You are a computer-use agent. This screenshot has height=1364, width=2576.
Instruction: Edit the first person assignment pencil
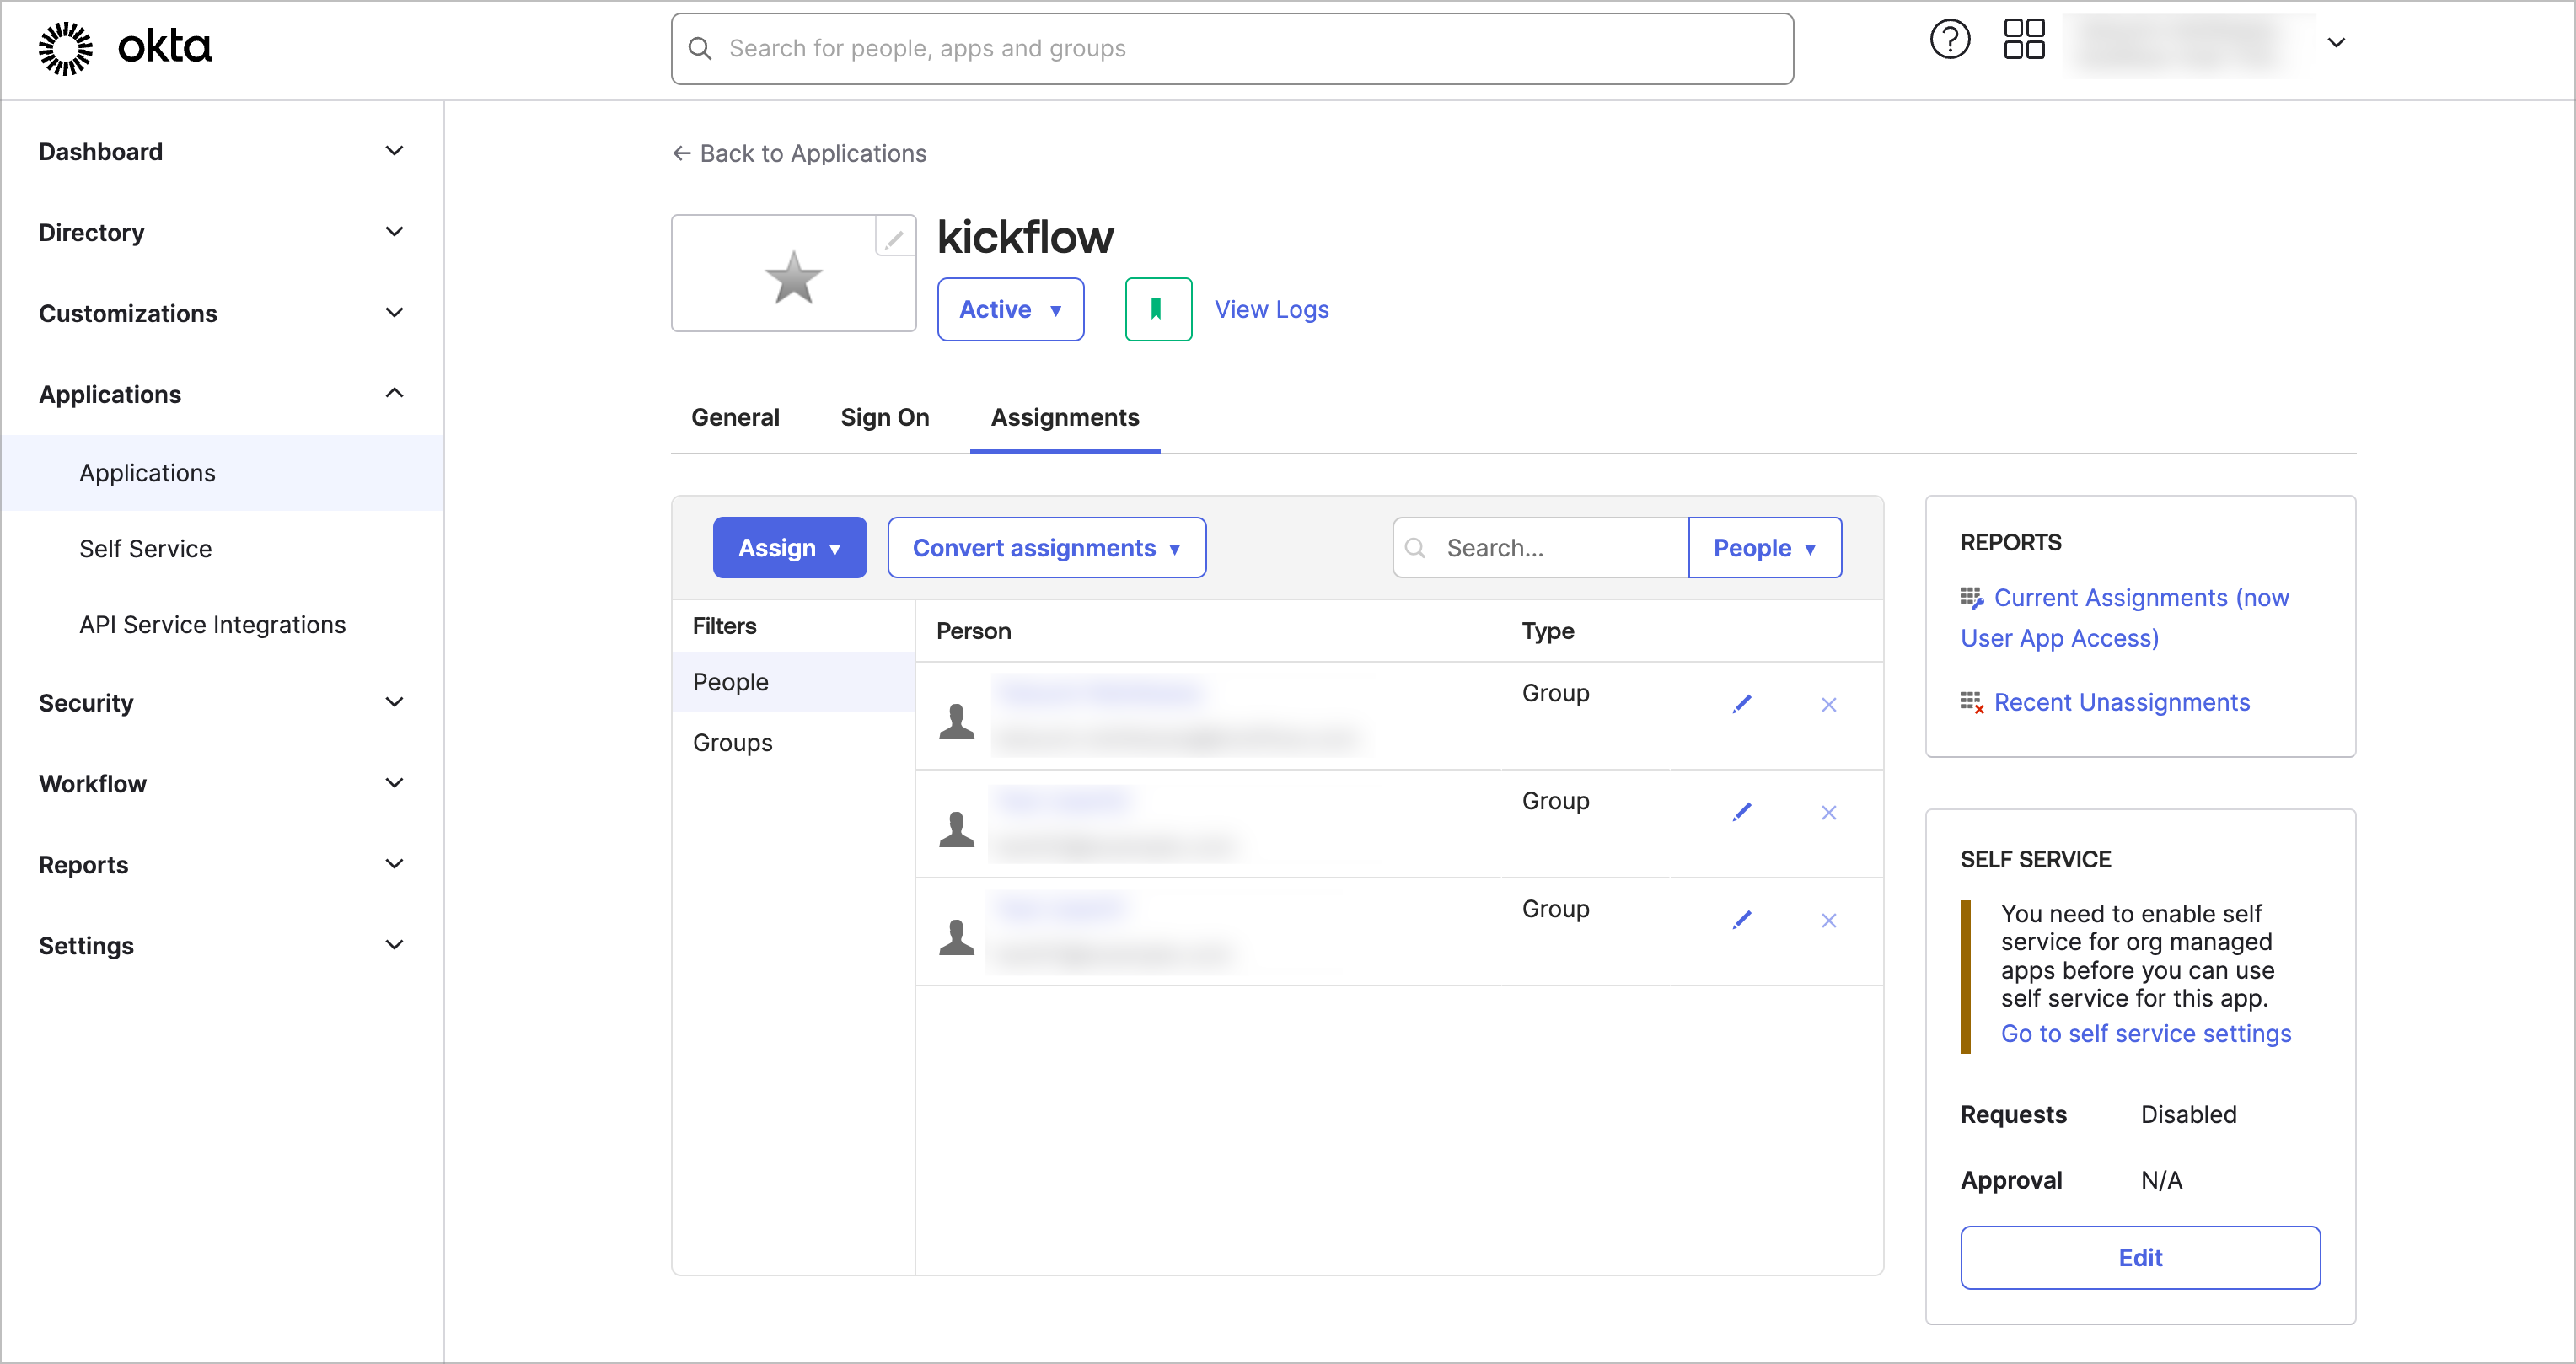(x=1742, y=704)
